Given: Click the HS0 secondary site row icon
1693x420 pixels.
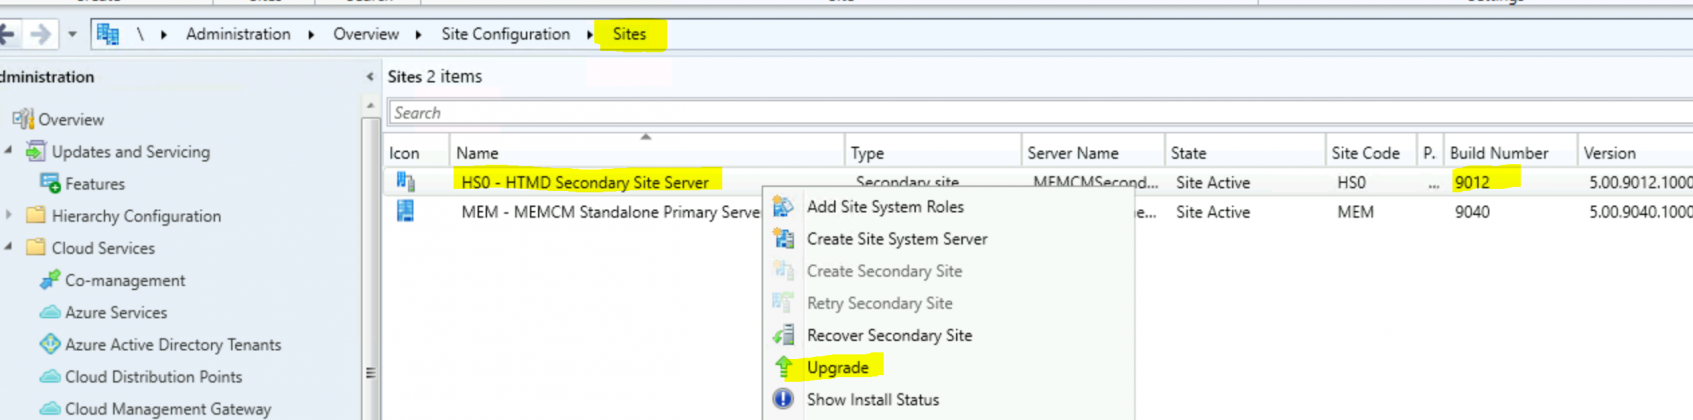Looking at the screenshot, I should pyautogui.click(x=405, y=182).
